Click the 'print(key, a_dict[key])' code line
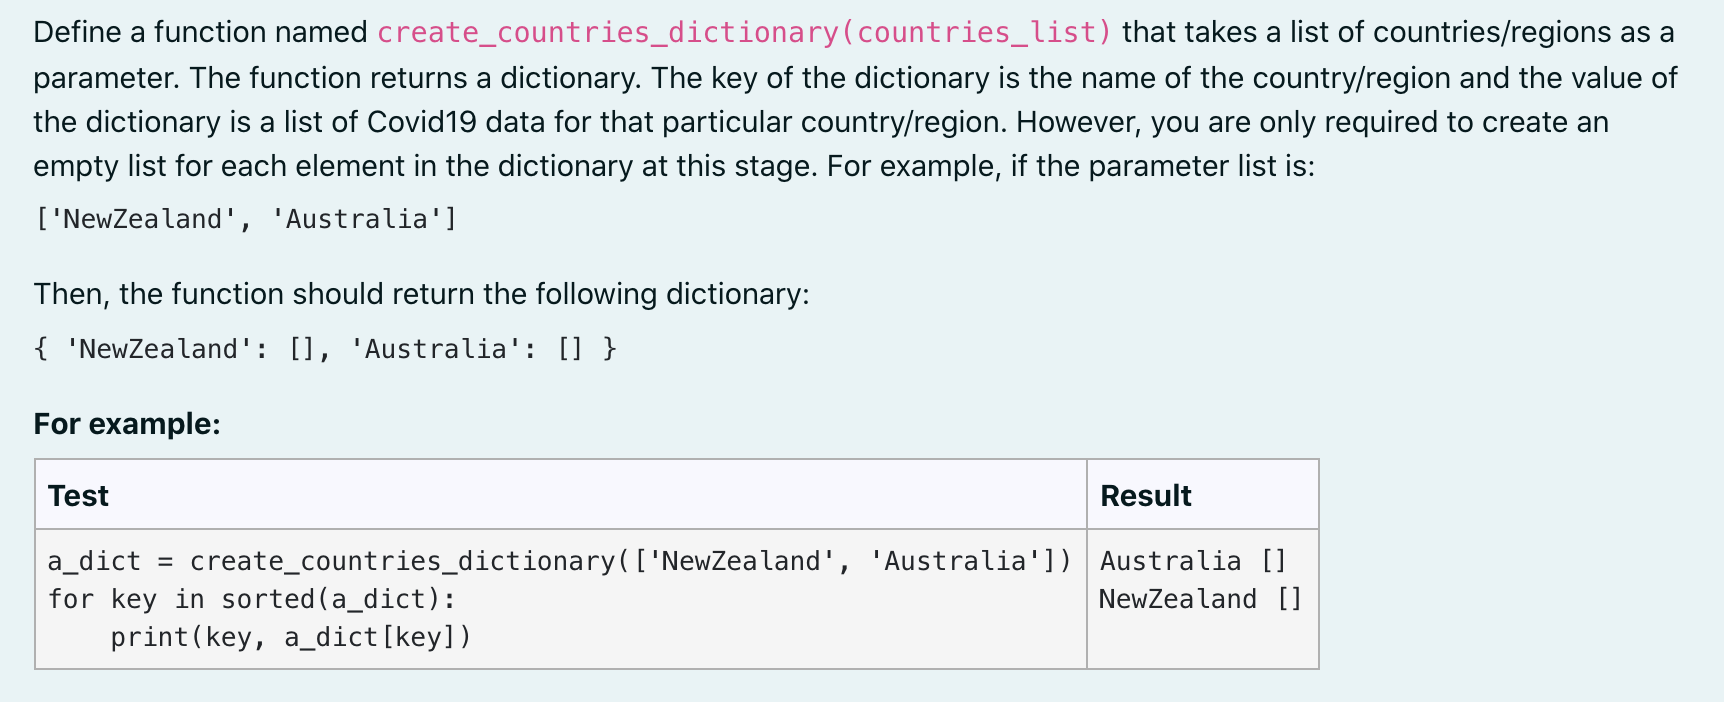This screenshot has width=1724, height=702. (291, 637)
